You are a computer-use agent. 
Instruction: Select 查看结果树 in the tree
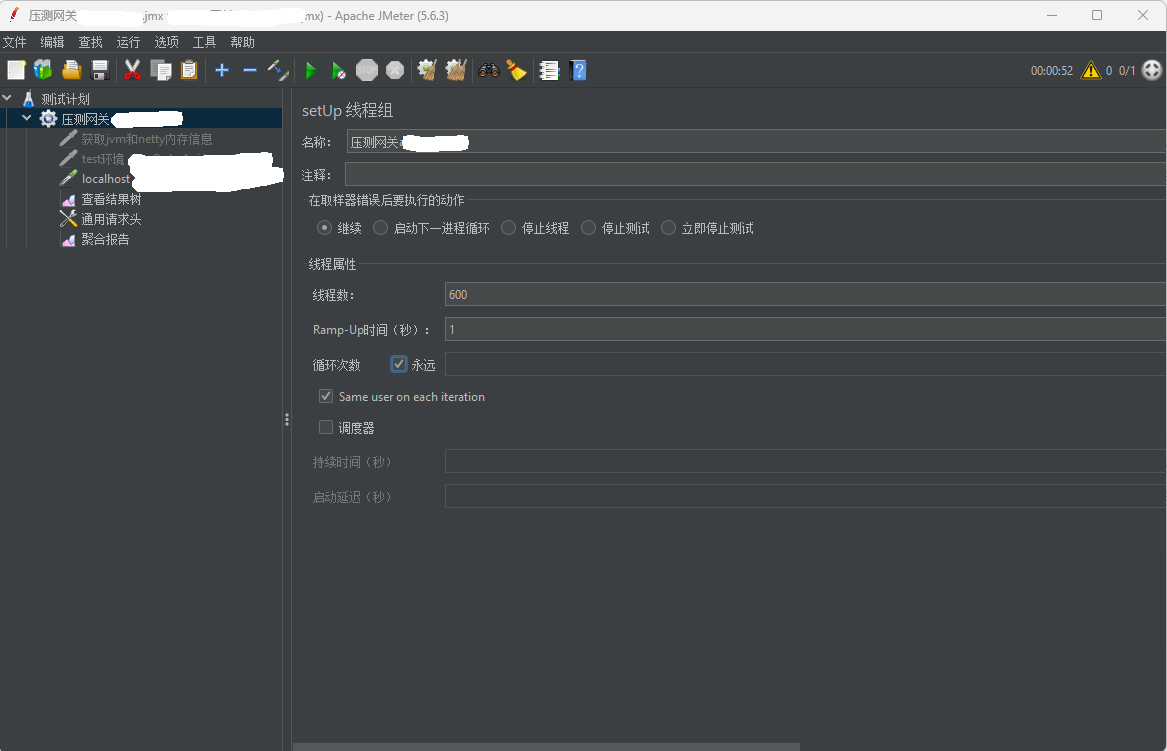click(111, 200)
